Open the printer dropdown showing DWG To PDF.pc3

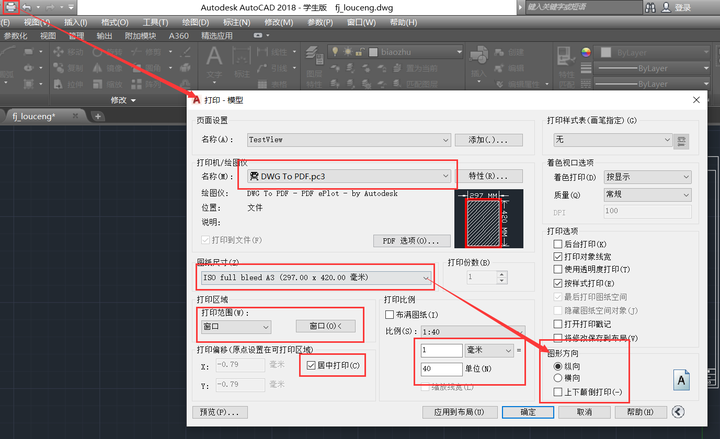point(349,176)
